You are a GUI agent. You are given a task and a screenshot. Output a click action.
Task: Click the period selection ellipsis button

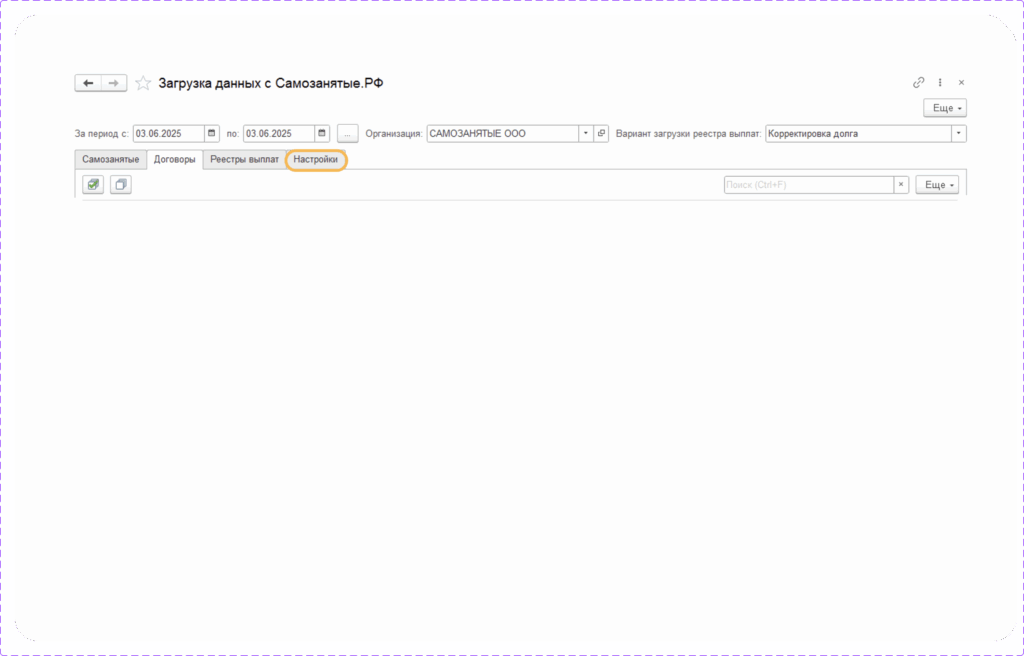pyautogui.click(x=347, y=133)
